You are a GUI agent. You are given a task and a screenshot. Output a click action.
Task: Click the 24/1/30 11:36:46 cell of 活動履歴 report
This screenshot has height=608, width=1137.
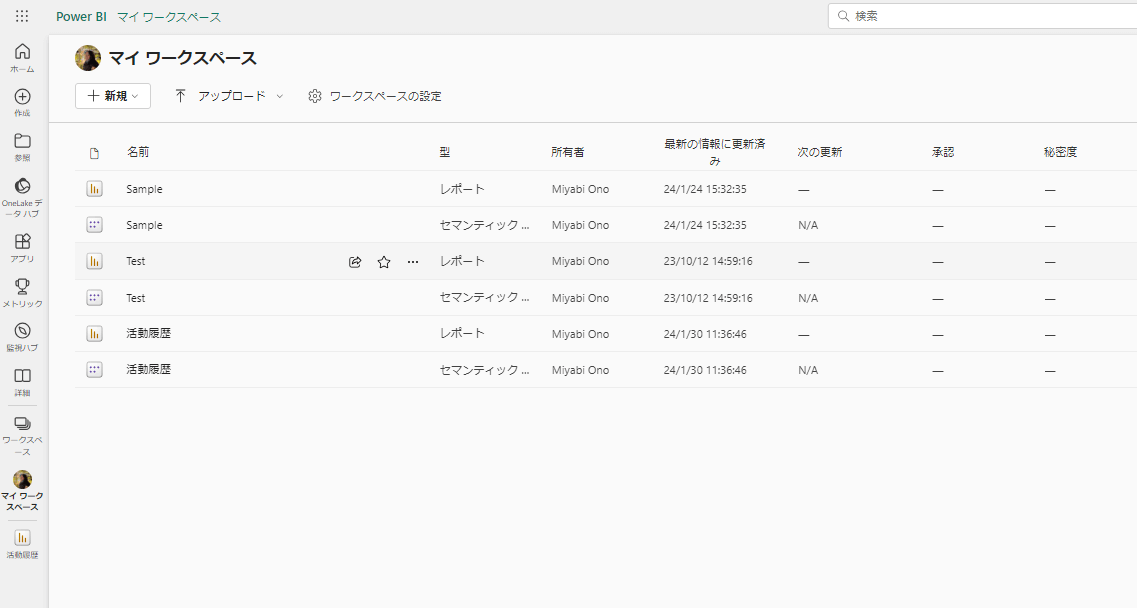coord(705,334)
